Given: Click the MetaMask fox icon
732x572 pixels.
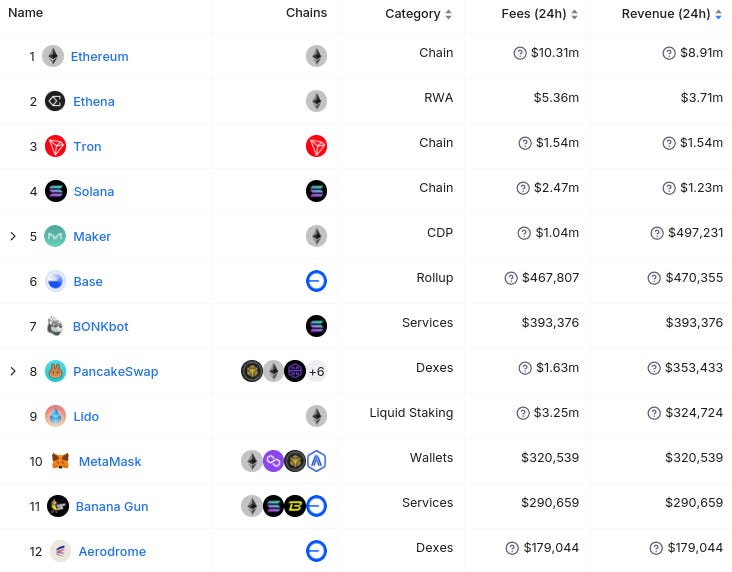Looking at the screenshot, I should coord(60,461).
